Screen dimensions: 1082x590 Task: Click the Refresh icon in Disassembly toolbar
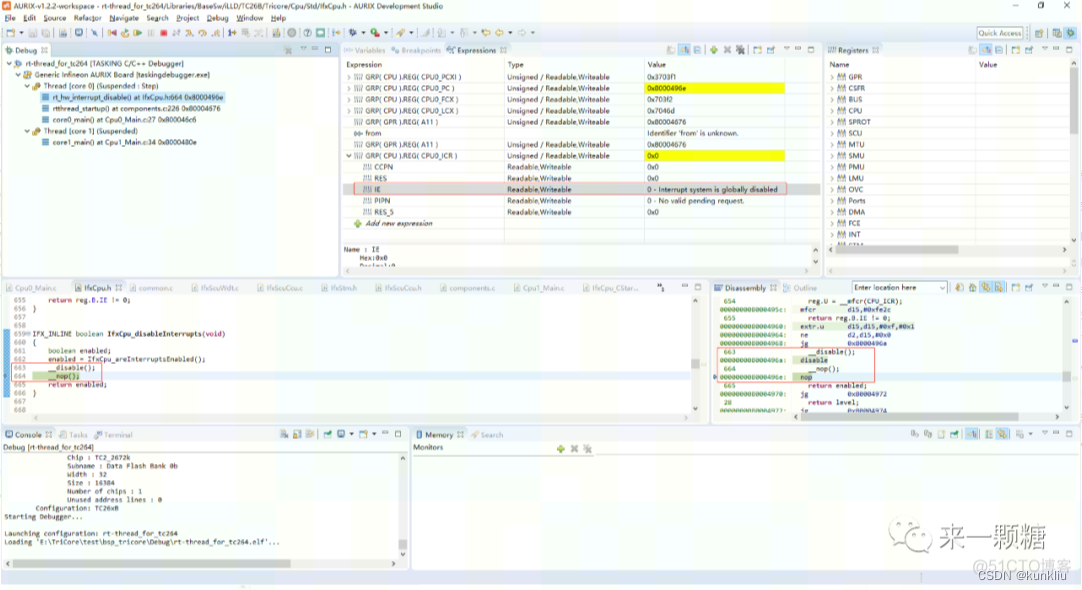pos(959,287)
